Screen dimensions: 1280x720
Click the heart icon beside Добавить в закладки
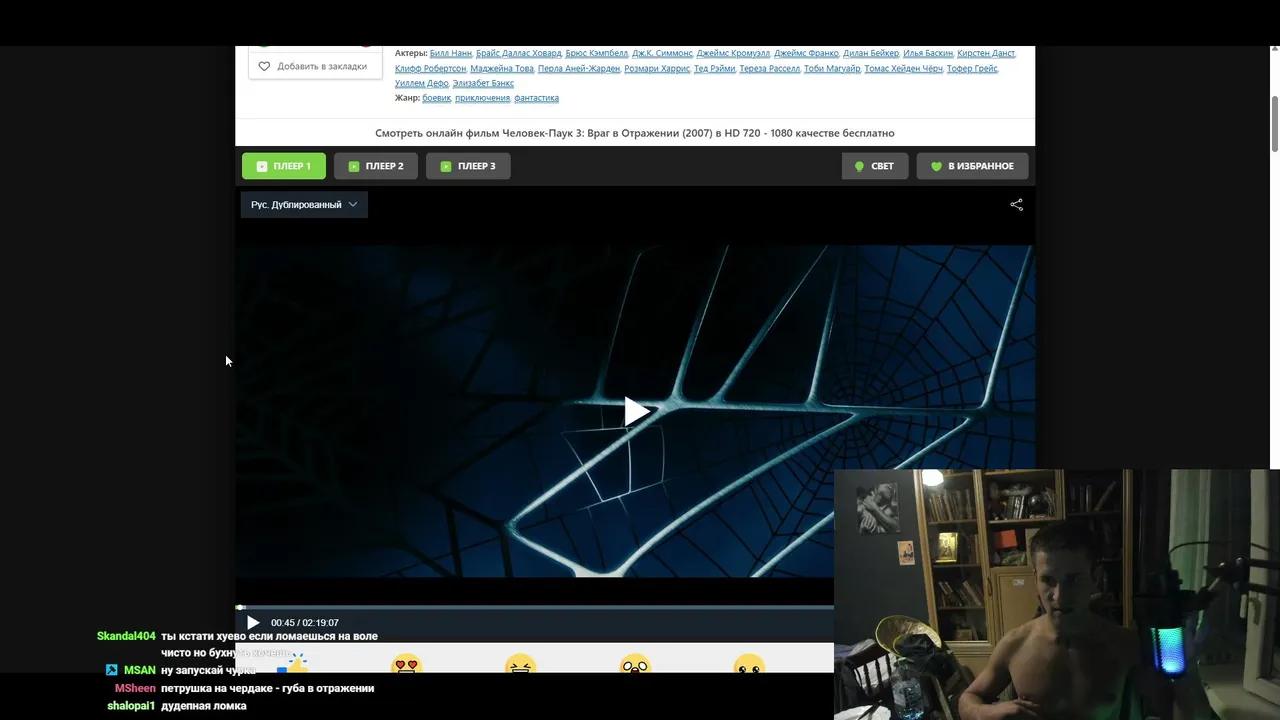(x=264, y=66)
